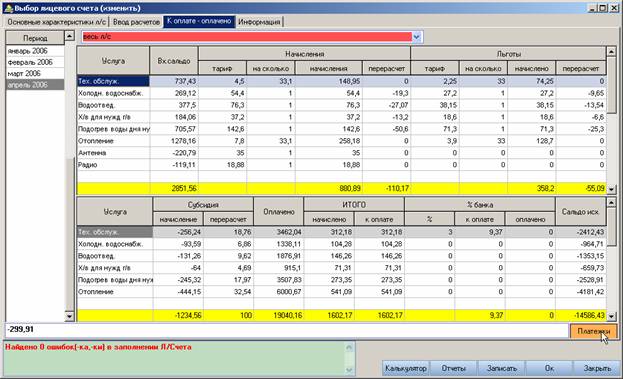Click the 'Льготы' group header

pyautogui.click(x=509, y=54)
